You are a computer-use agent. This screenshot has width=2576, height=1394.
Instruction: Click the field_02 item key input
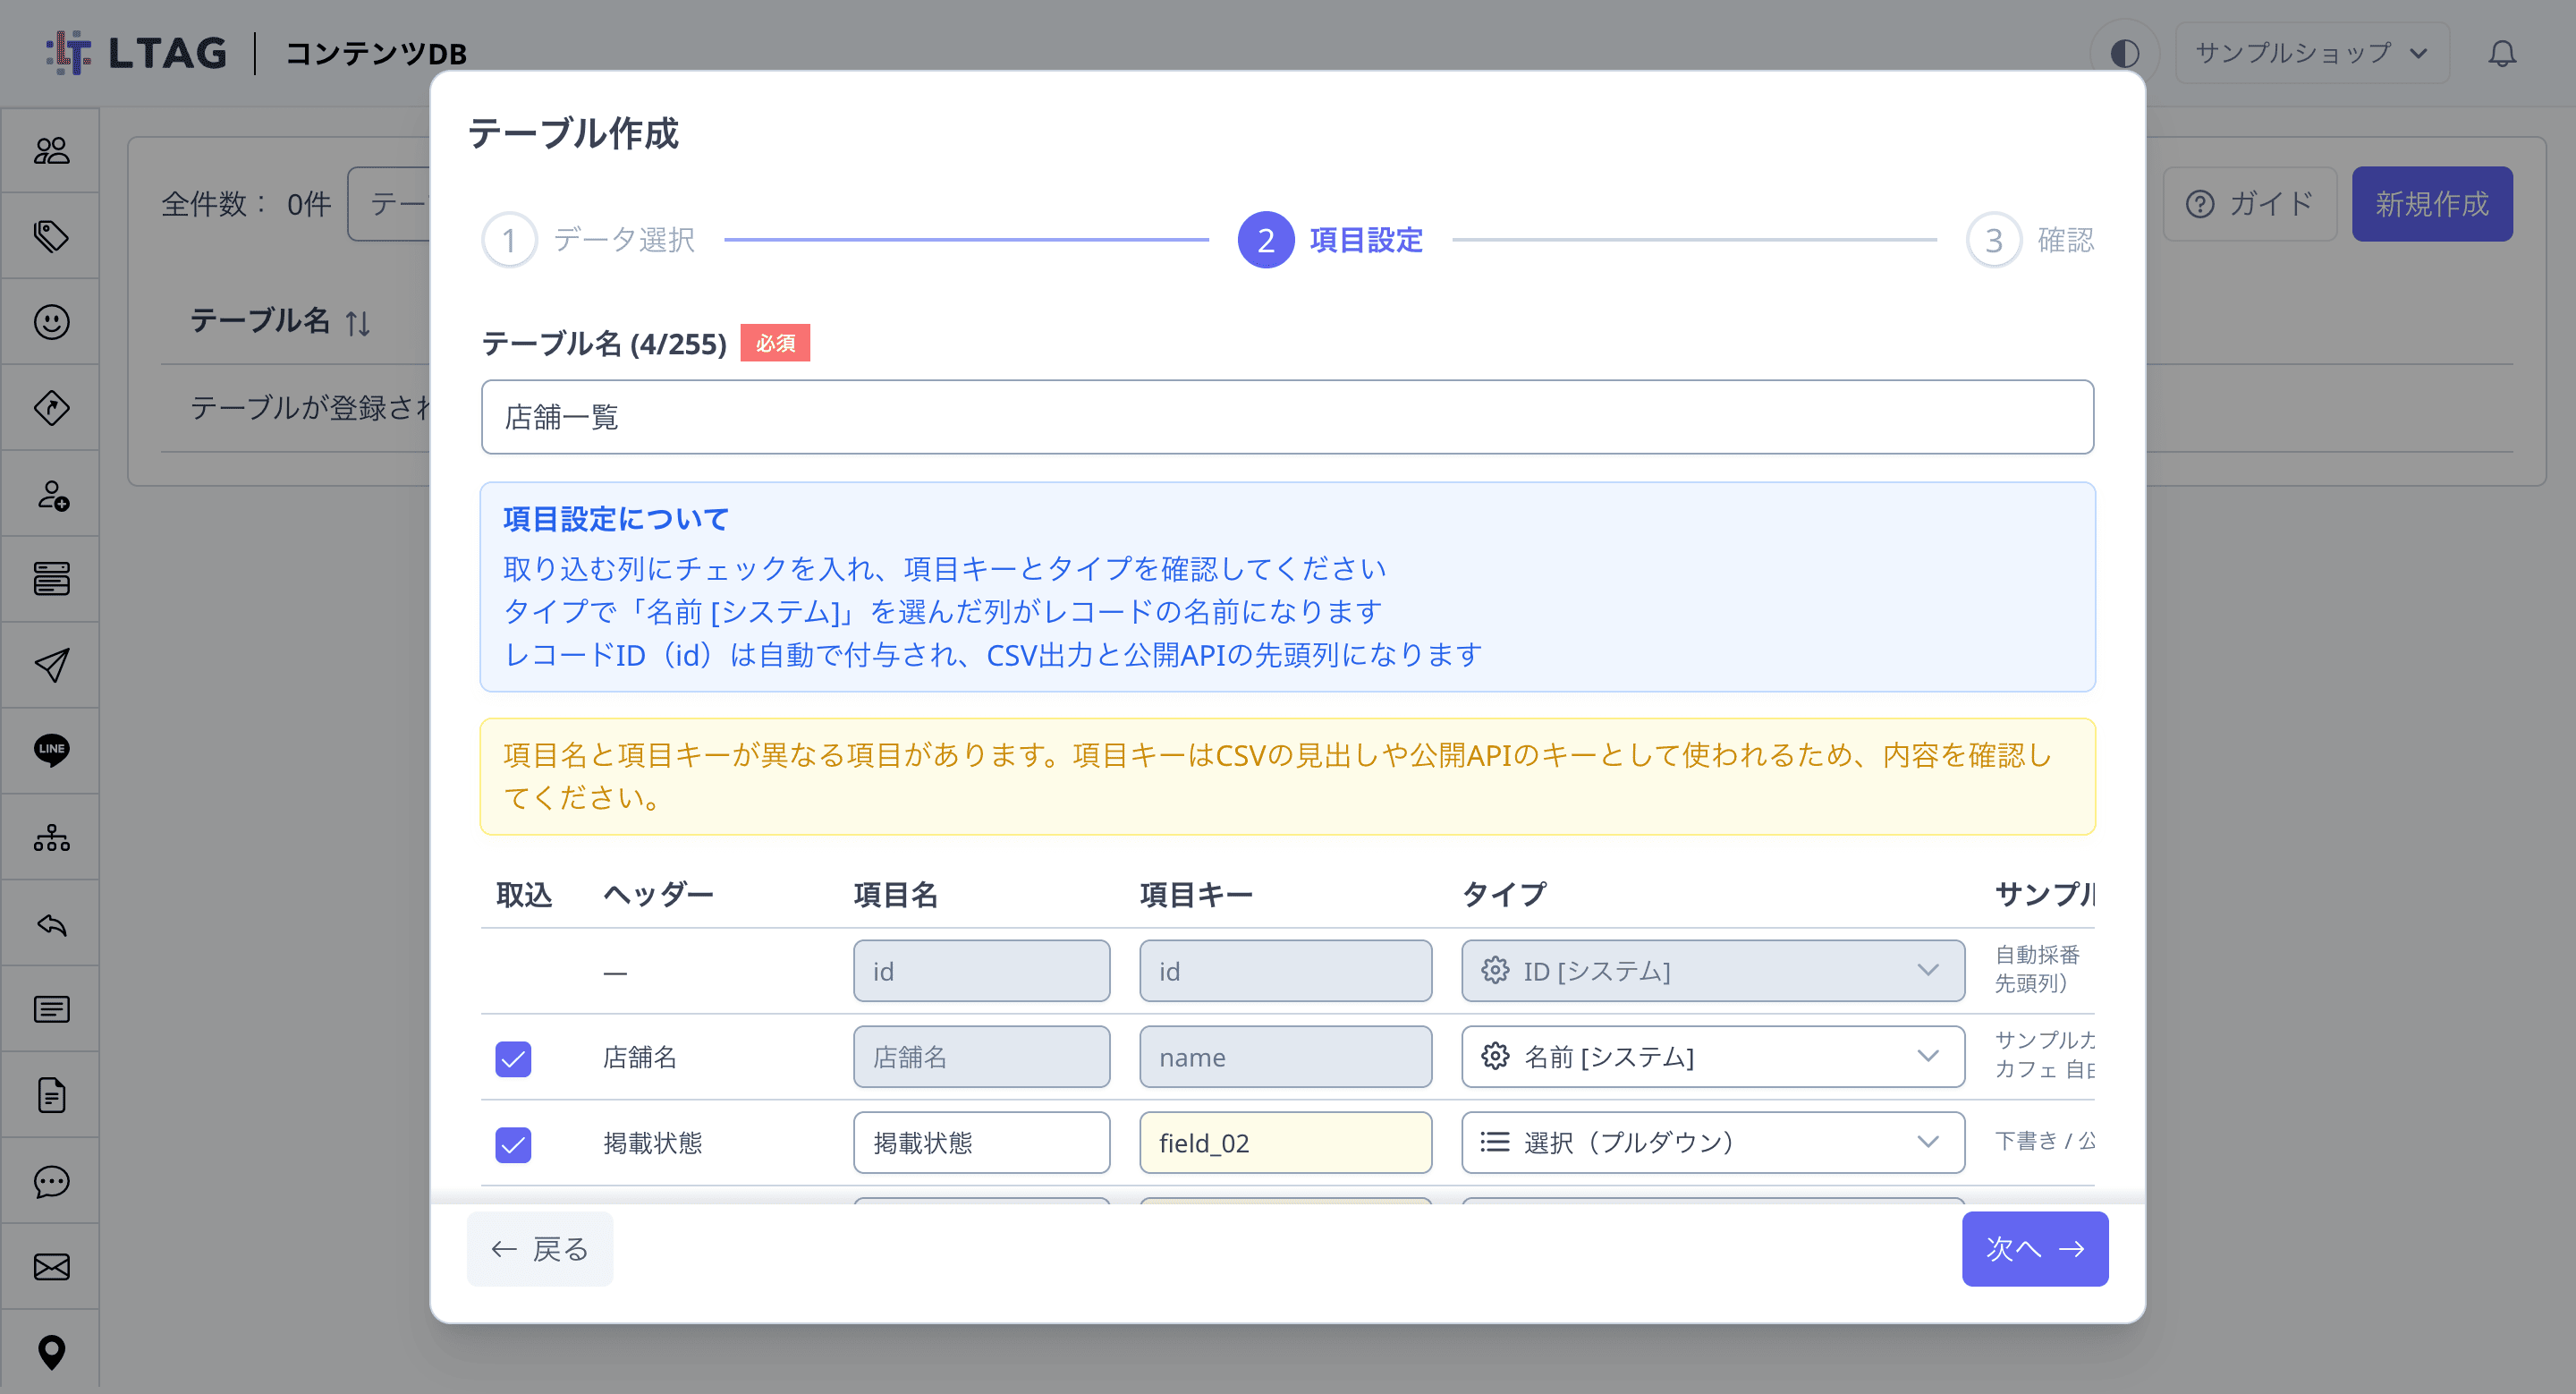click(x=1285, y=1143)
